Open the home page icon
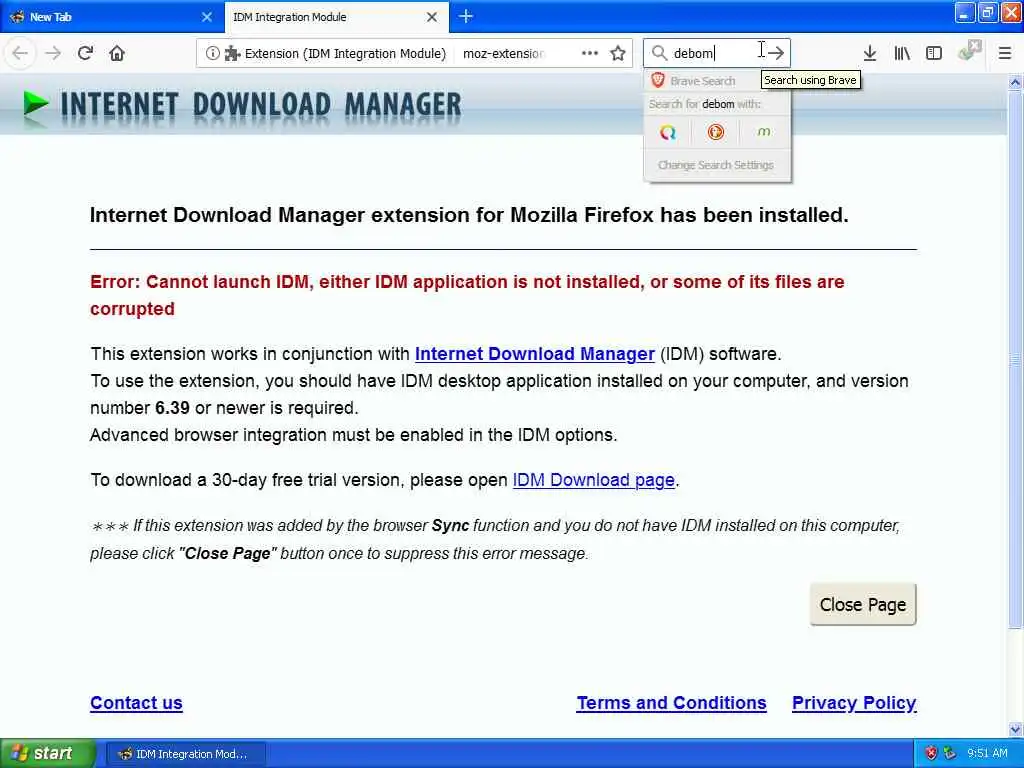The height and width of the screenshot is (768, 1024). (x=117, y=53)
